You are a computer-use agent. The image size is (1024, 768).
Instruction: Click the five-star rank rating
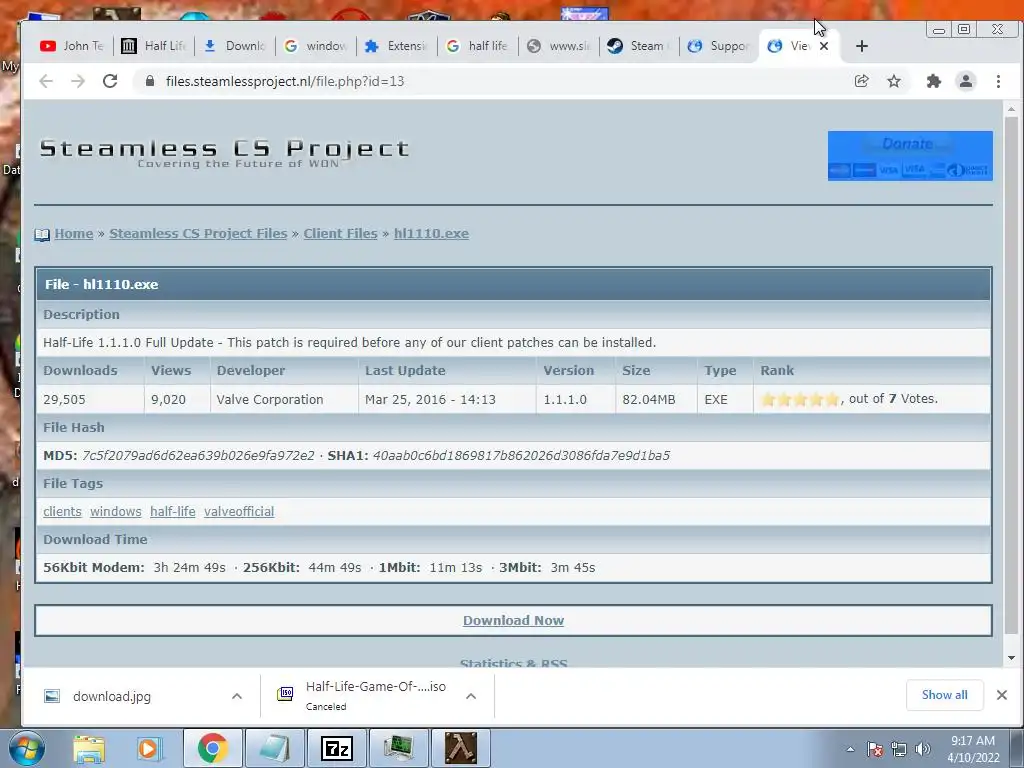800,399
